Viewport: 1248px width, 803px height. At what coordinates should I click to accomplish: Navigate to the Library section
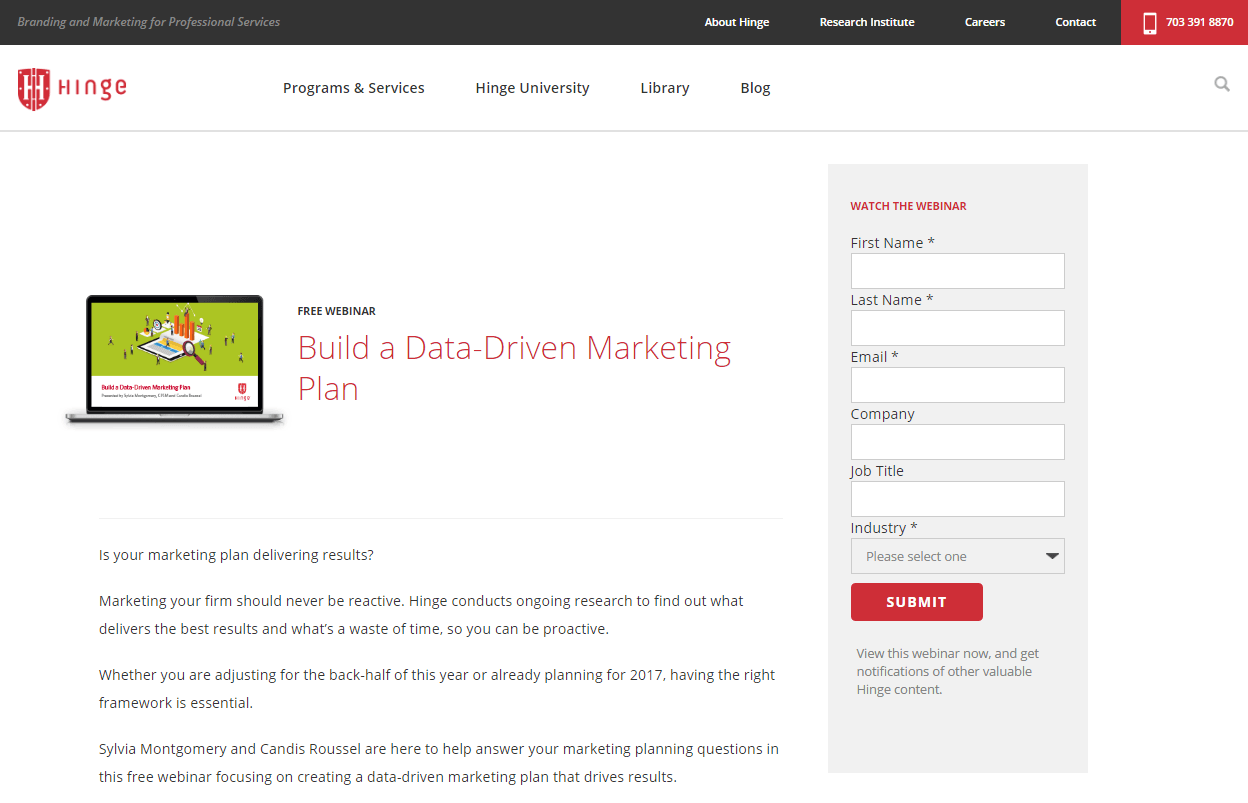(664, 88)
